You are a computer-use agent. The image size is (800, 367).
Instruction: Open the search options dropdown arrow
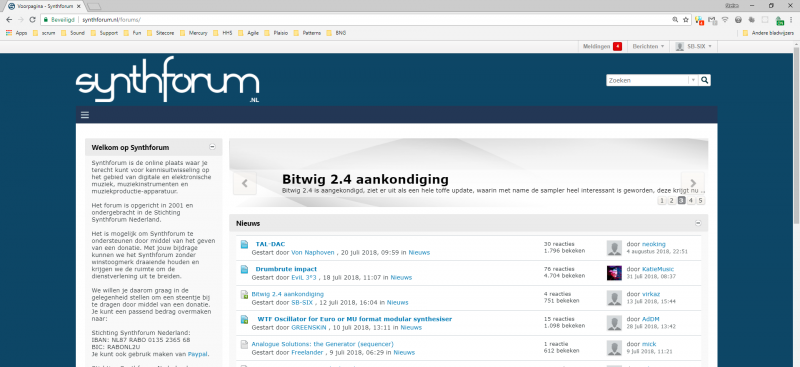pos(693,80)
